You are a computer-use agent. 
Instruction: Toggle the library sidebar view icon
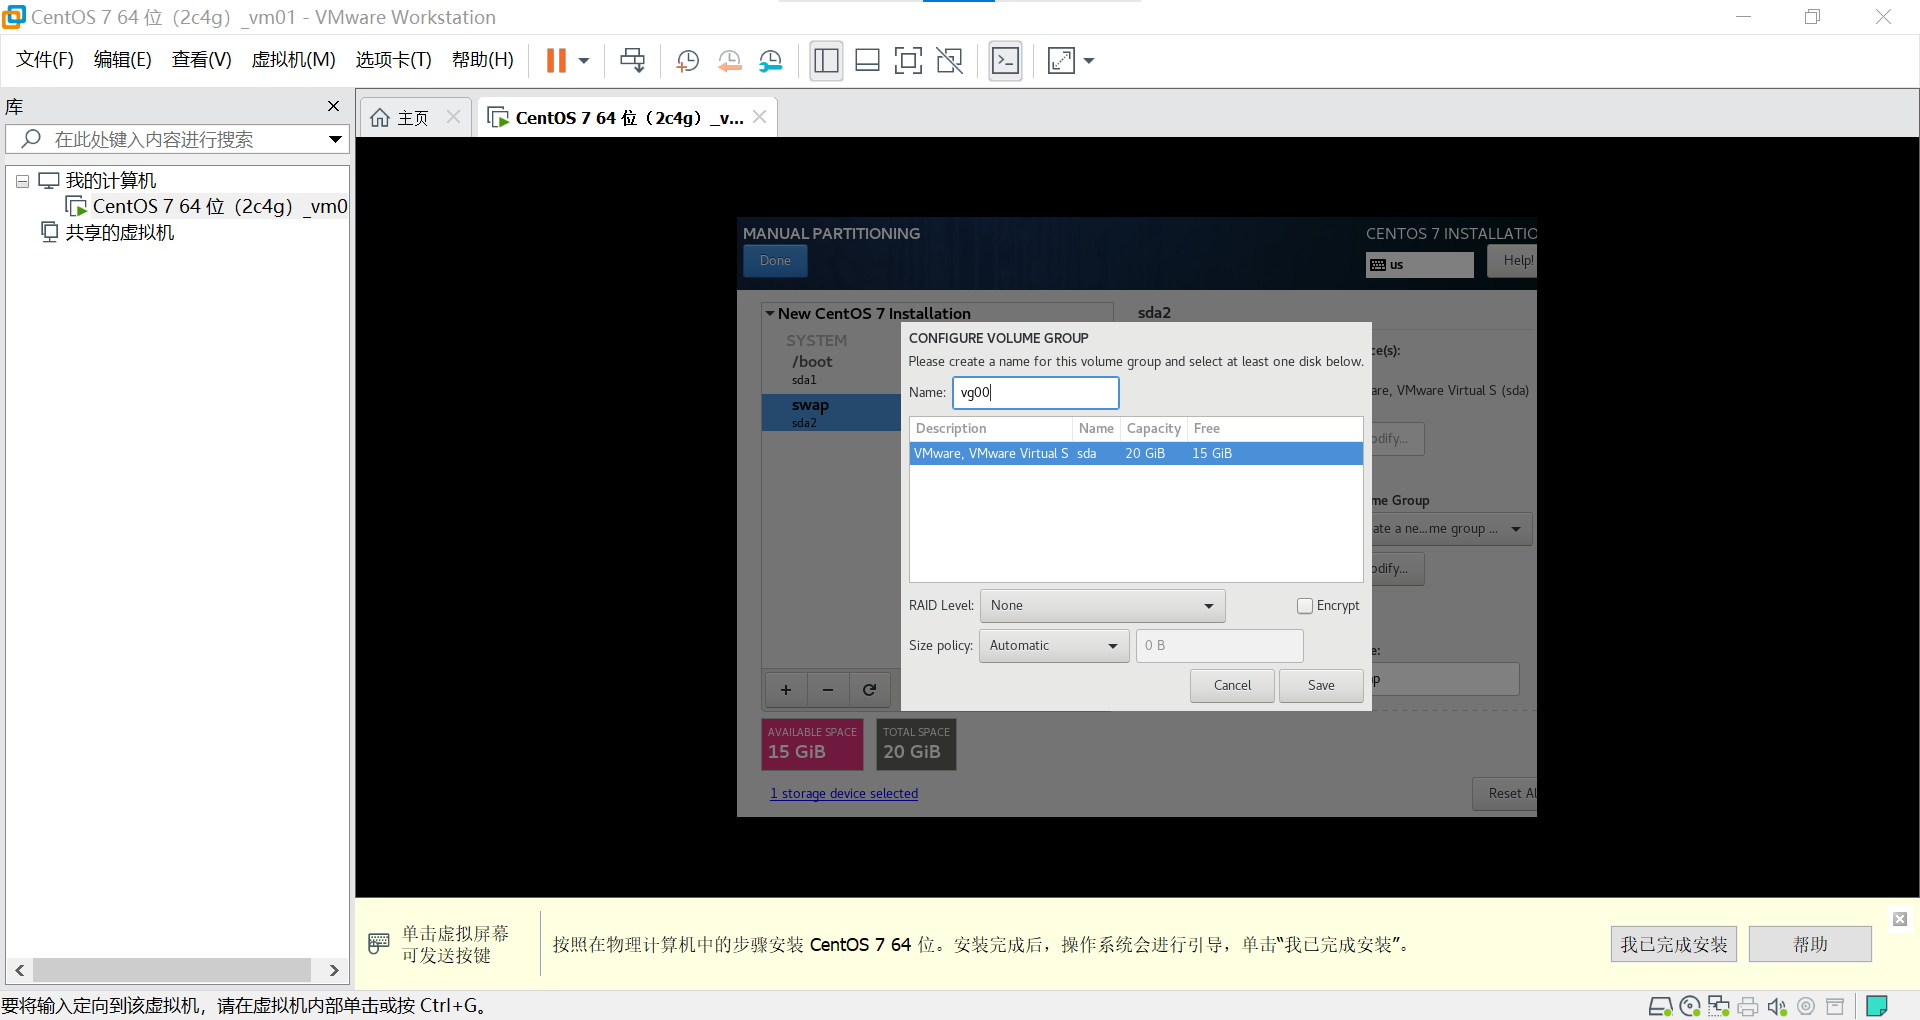click(x=826, y=61)
